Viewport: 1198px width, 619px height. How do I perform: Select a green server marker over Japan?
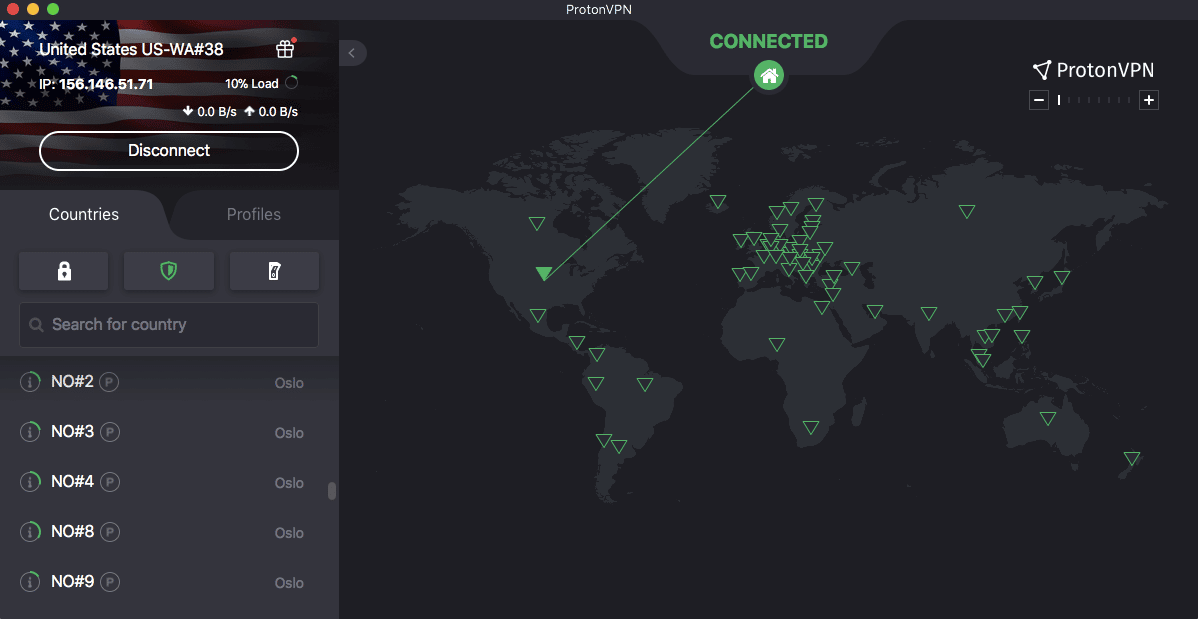(x=1061, y=278)
